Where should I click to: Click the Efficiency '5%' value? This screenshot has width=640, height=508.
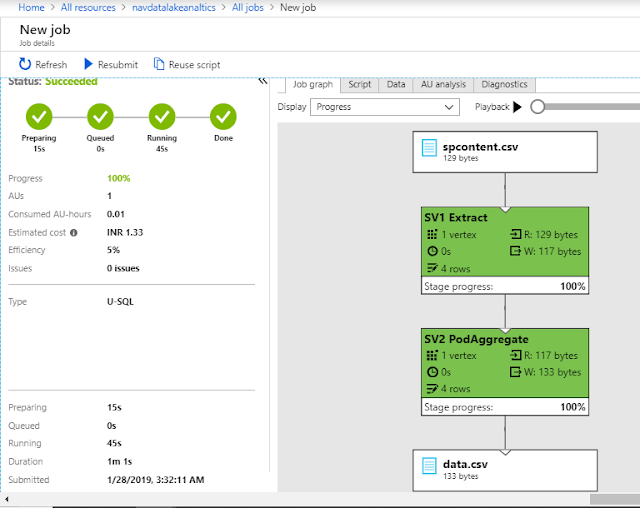113,250
